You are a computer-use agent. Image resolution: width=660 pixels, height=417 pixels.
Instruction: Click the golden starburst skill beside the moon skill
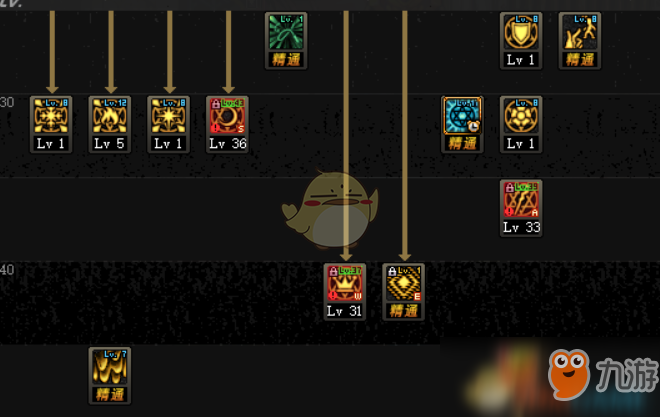coord(168,116)
